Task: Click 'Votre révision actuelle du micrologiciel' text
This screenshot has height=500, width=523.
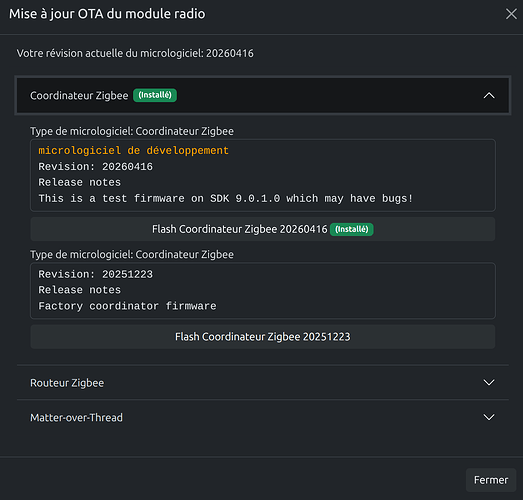Action: tap(135, 53)
